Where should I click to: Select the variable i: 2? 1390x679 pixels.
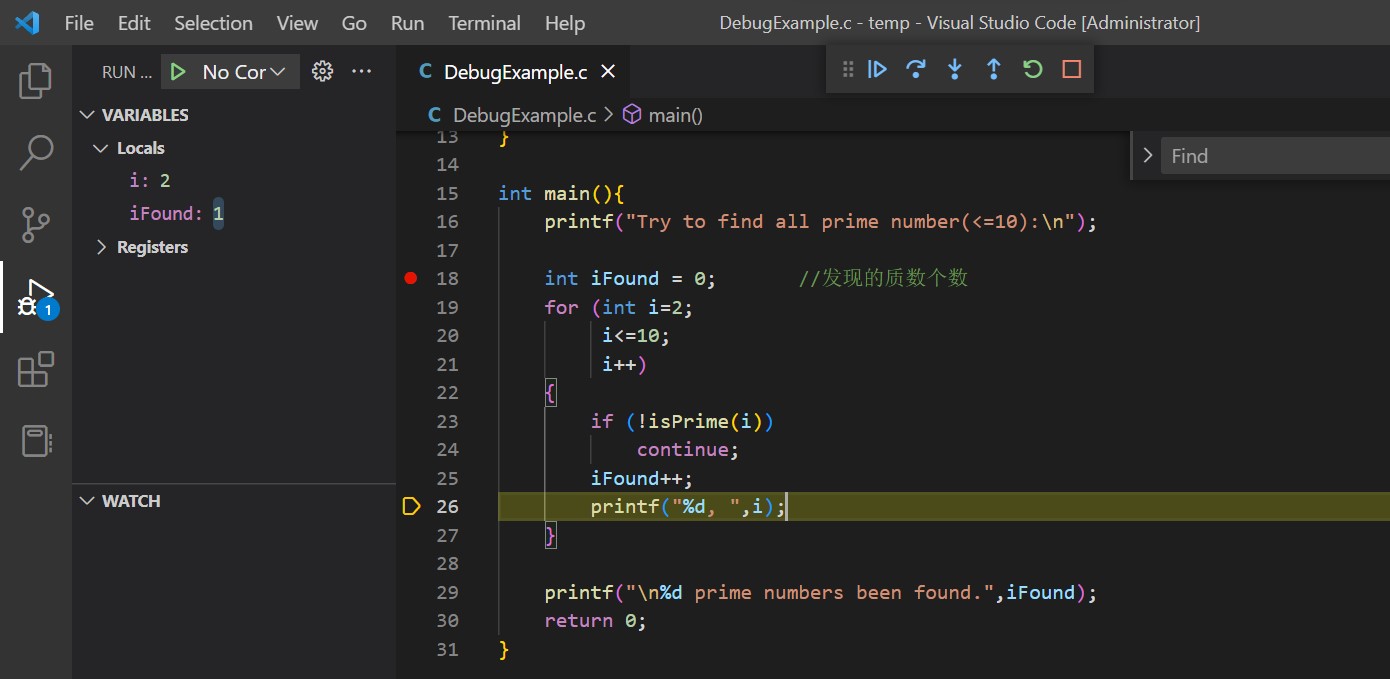tap(150, 181)
